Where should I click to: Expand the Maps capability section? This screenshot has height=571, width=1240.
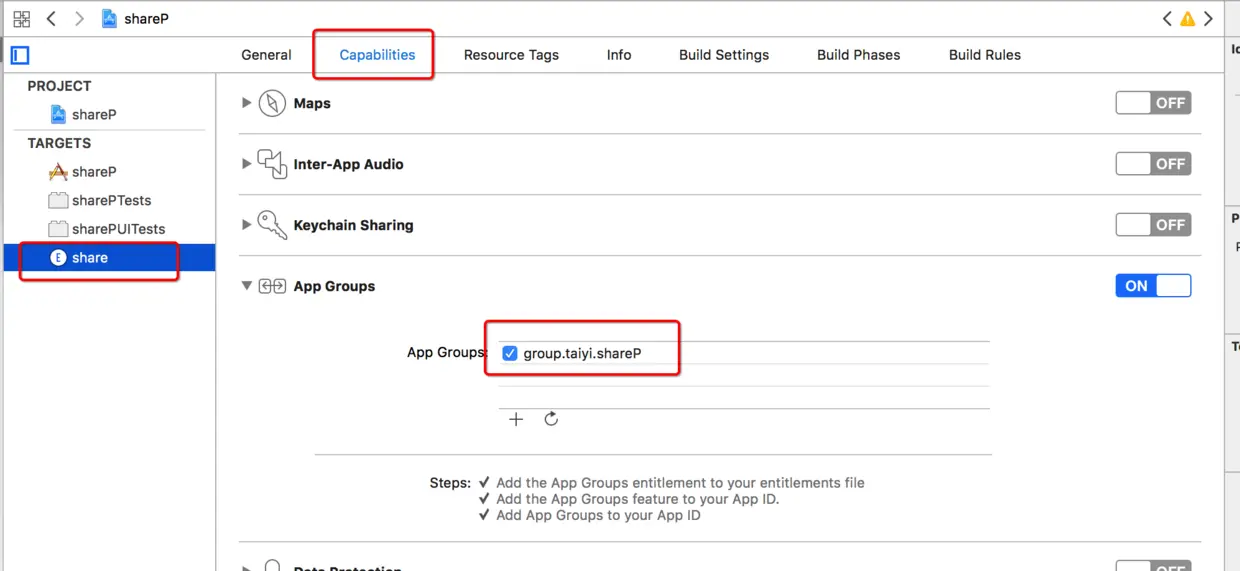coord(246,103)
